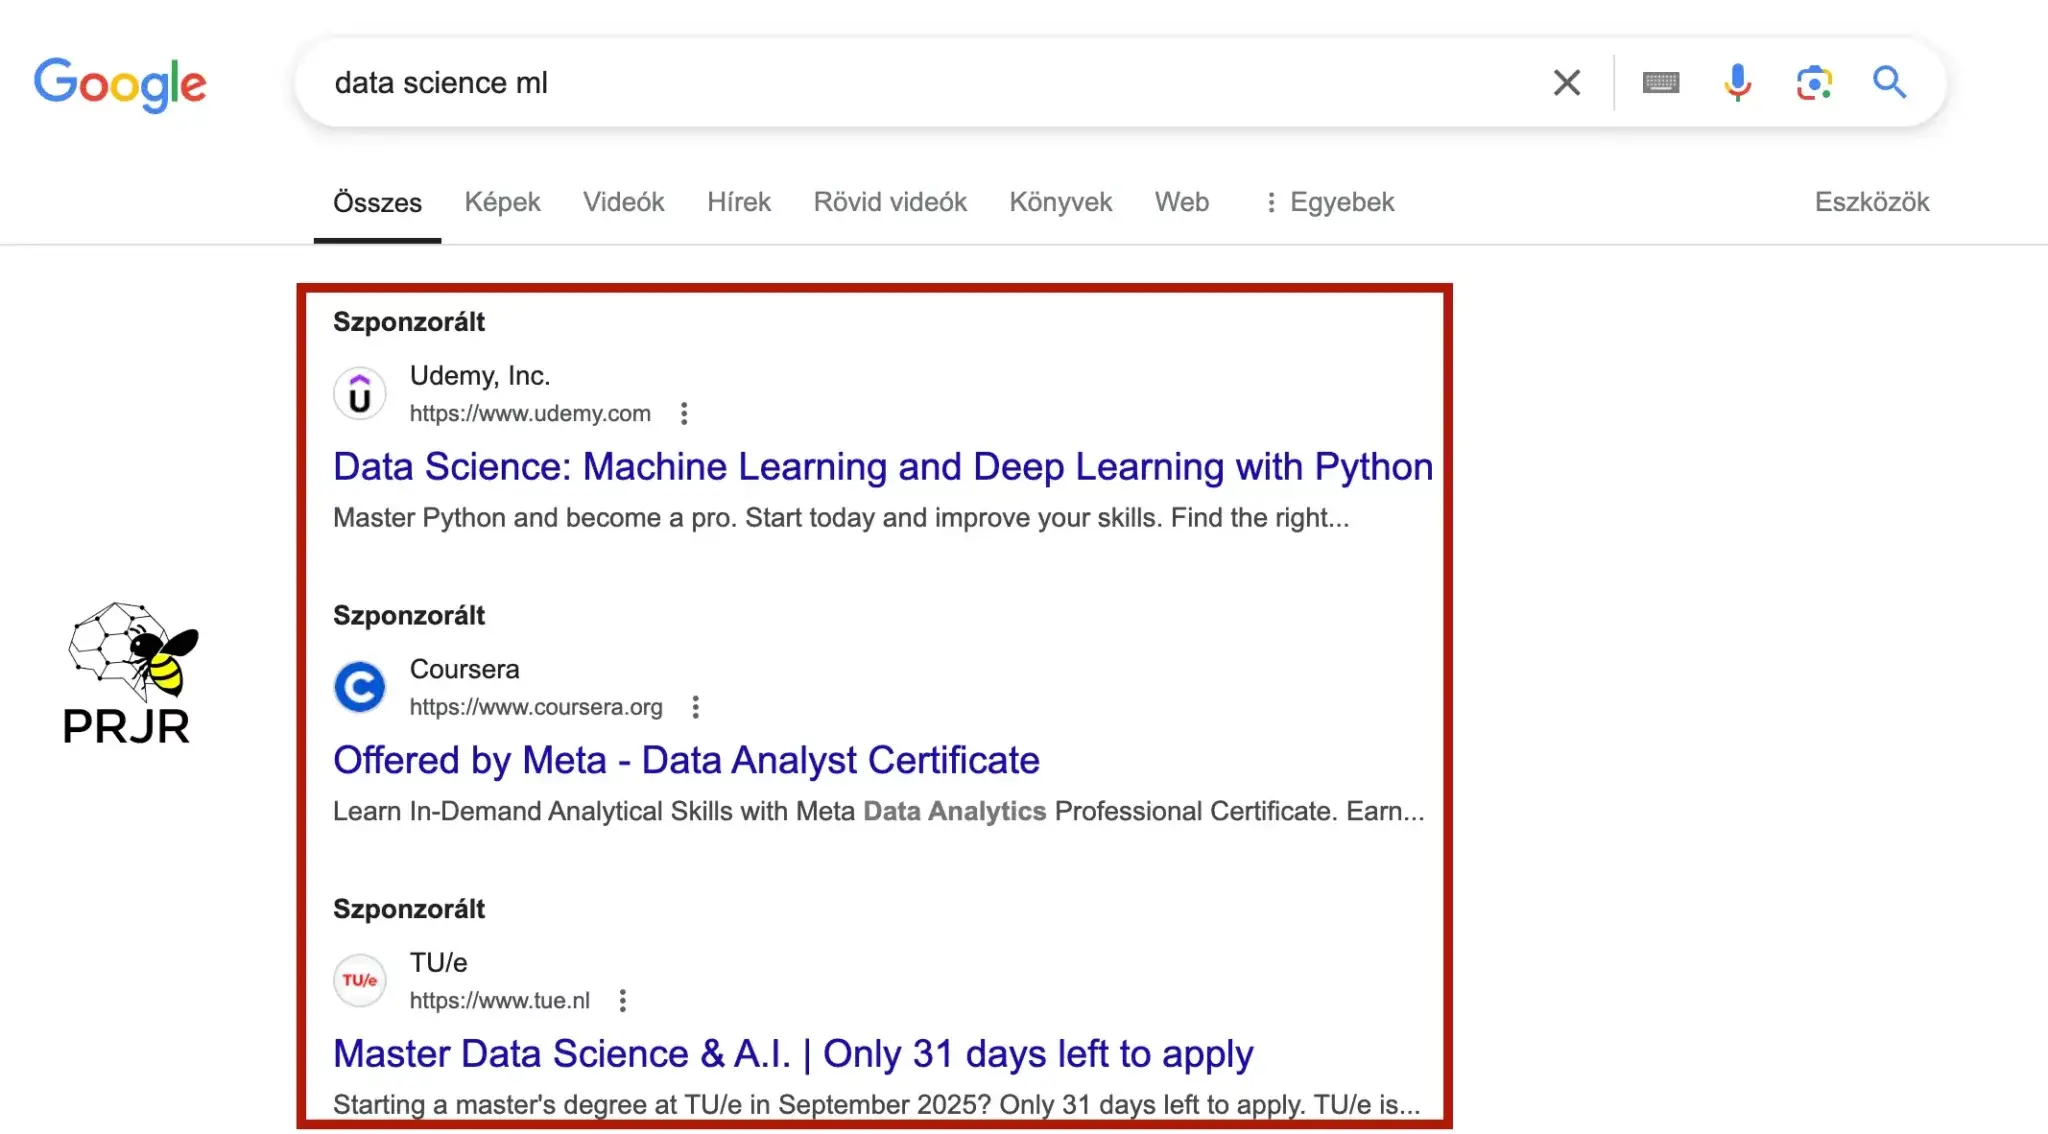The width and height of the screenshot is (2048, 1134).
Task: Open the Master Data Science & A.I. link
Action: [x=793, y=1054]
